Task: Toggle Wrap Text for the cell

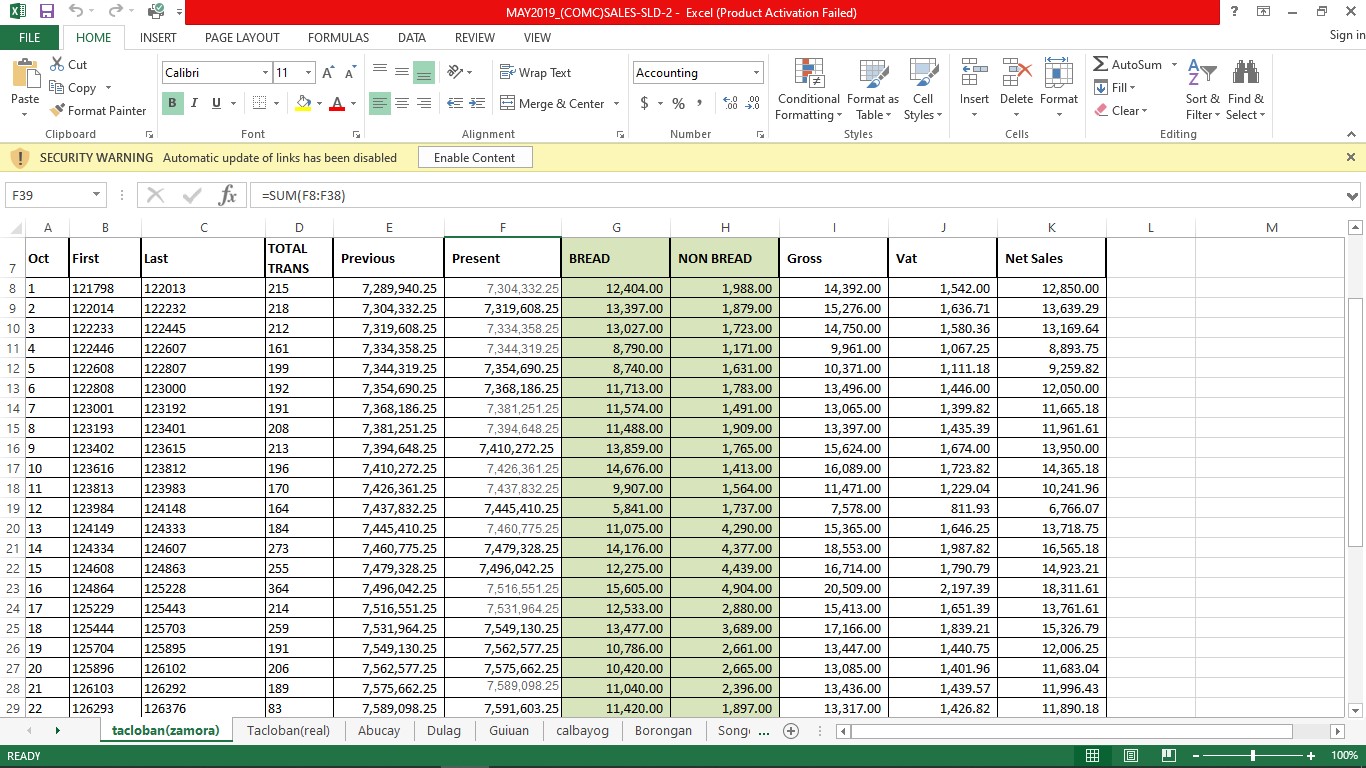Action: [535, 73]
